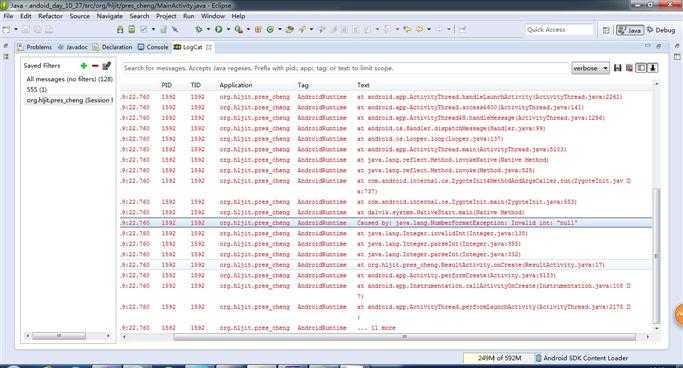Open the Project menu
The height and width of the screenshot is (368, 683).
point(166,16)
